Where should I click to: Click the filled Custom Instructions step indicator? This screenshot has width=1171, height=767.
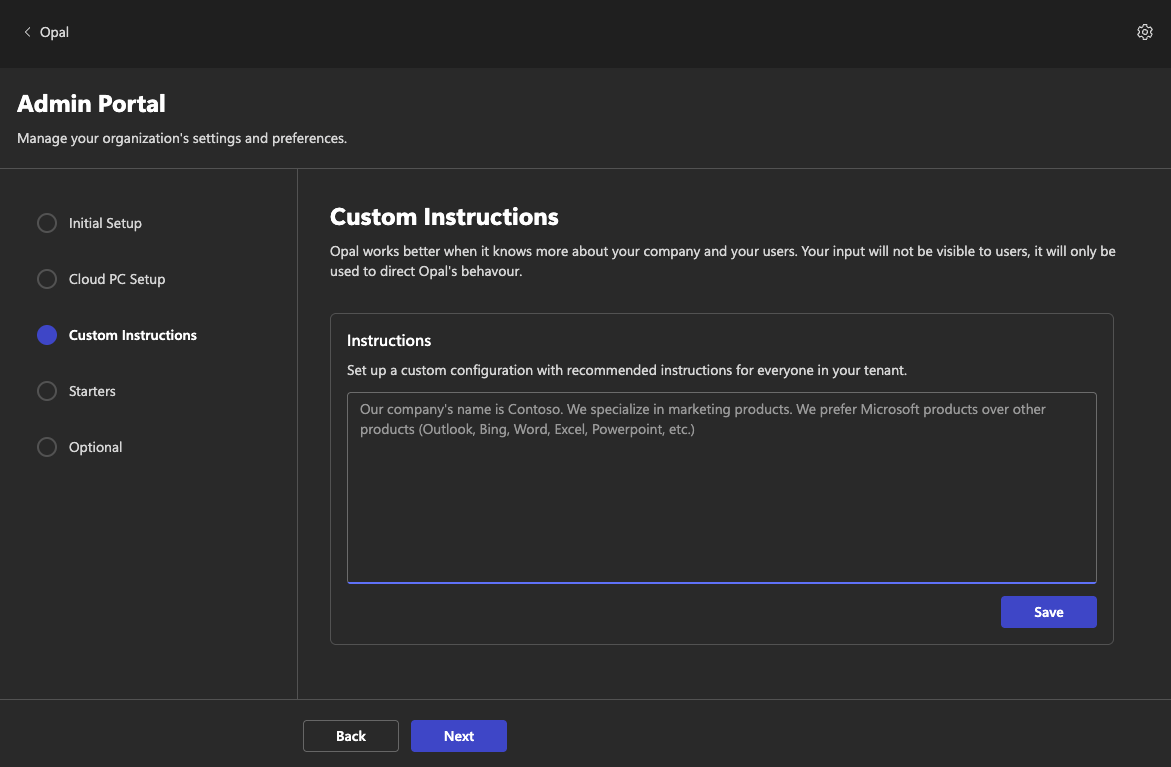click(x=47, y=335)
